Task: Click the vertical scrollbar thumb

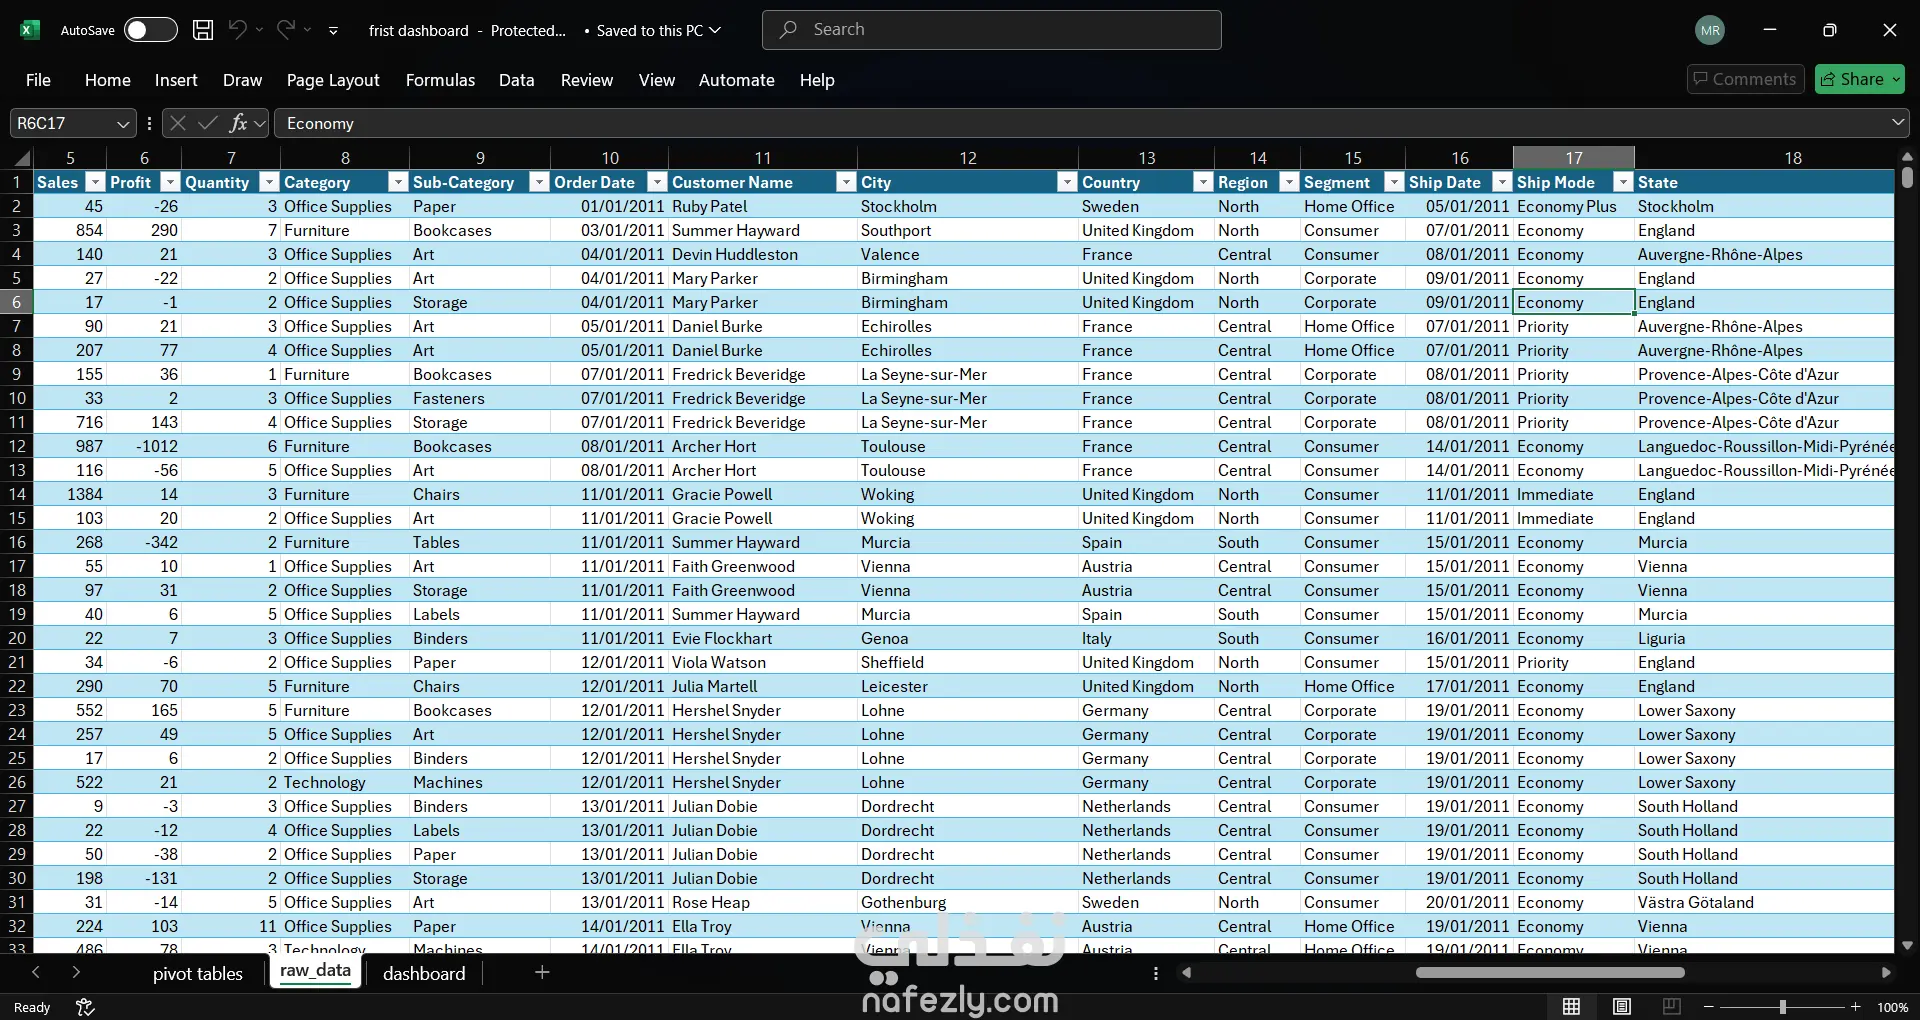Action: 1907,177
